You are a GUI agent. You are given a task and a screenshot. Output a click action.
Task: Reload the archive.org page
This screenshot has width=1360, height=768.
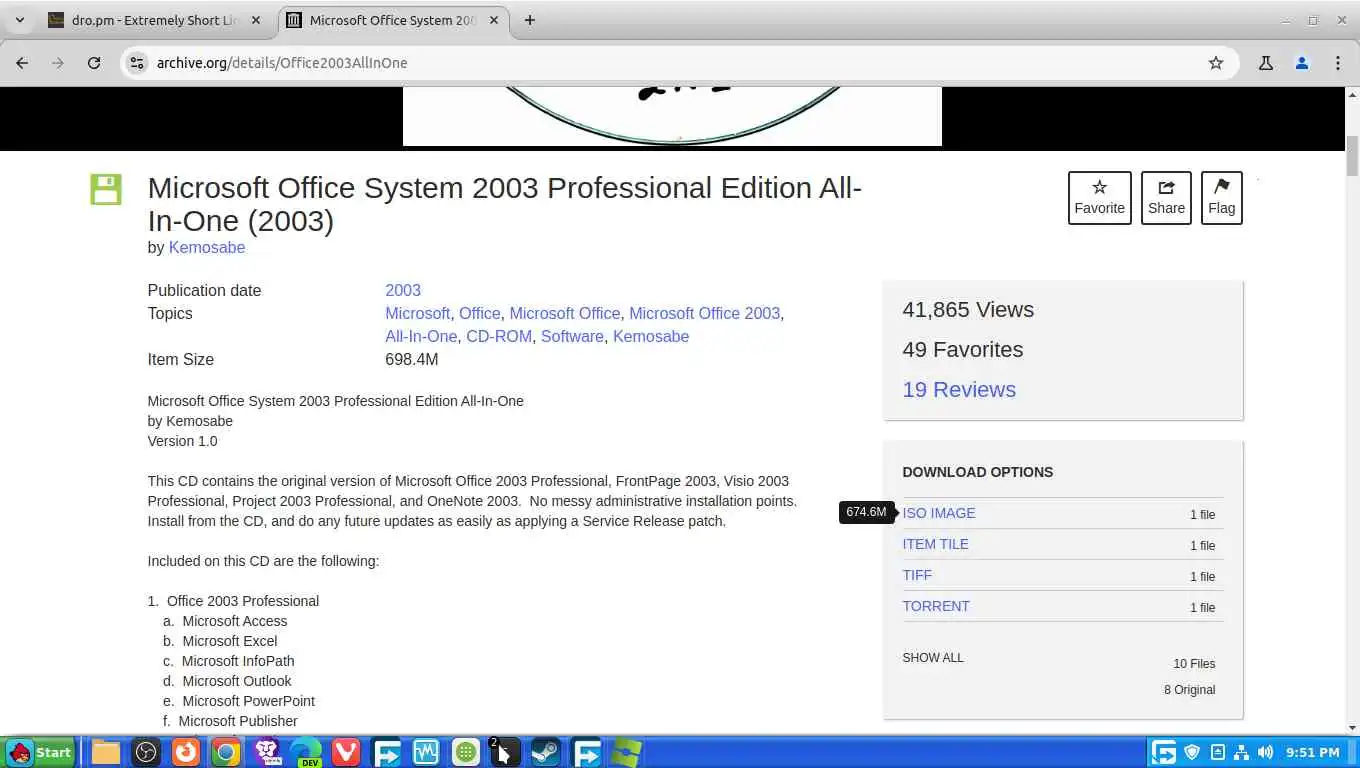[x=94, y=62]
